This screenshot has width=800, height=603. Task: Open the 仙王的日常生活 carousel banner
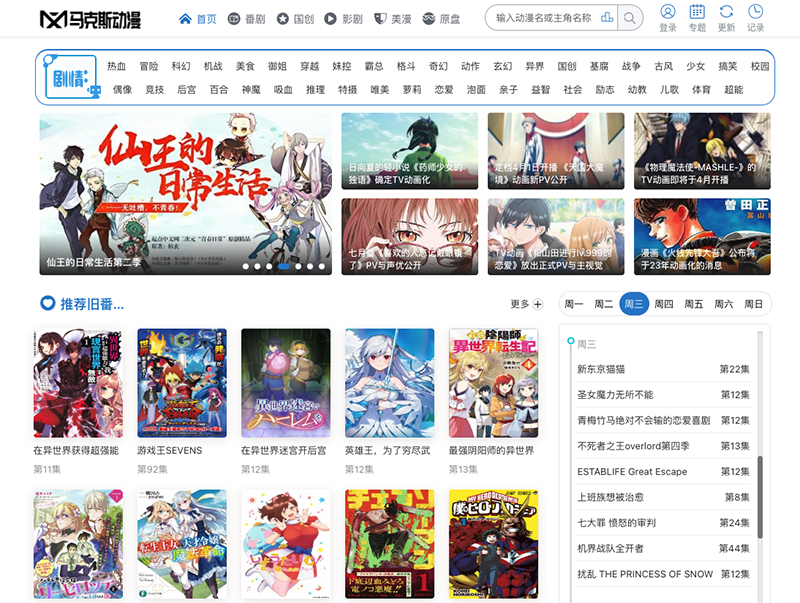click(186, 194)
